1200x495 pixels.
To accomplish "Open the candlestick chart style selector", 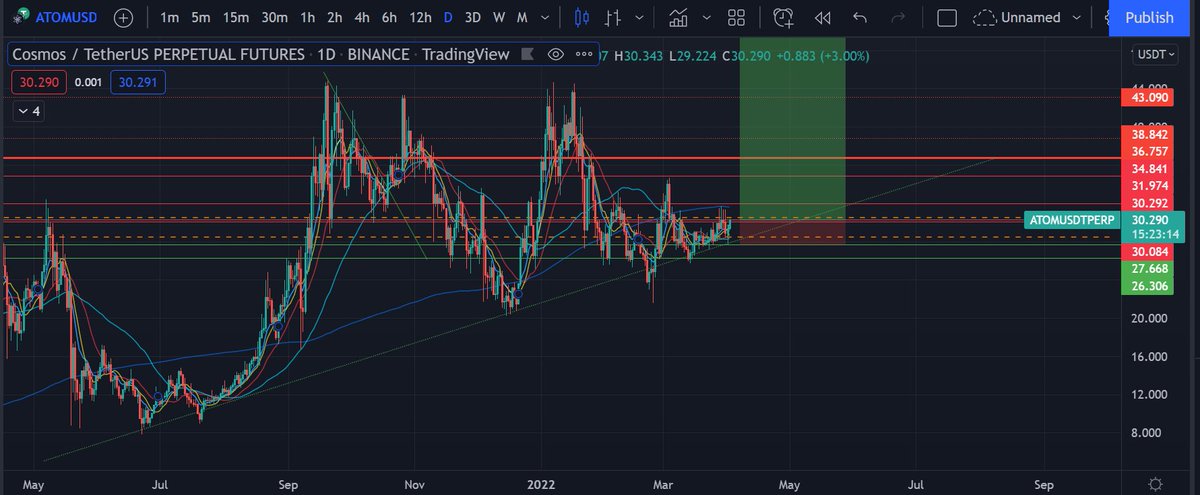I will (584, 18).
